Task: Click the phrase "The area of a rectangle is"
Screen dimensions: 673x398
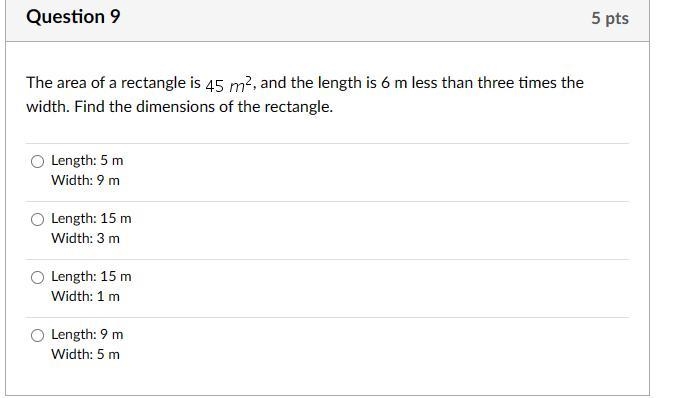Action: 113,83
